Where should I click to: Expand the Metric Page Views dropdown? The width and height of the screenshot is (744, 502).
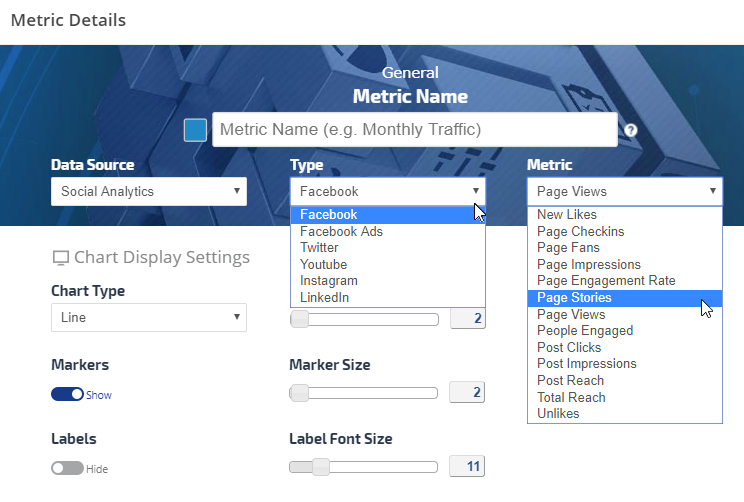coord(624,191)
